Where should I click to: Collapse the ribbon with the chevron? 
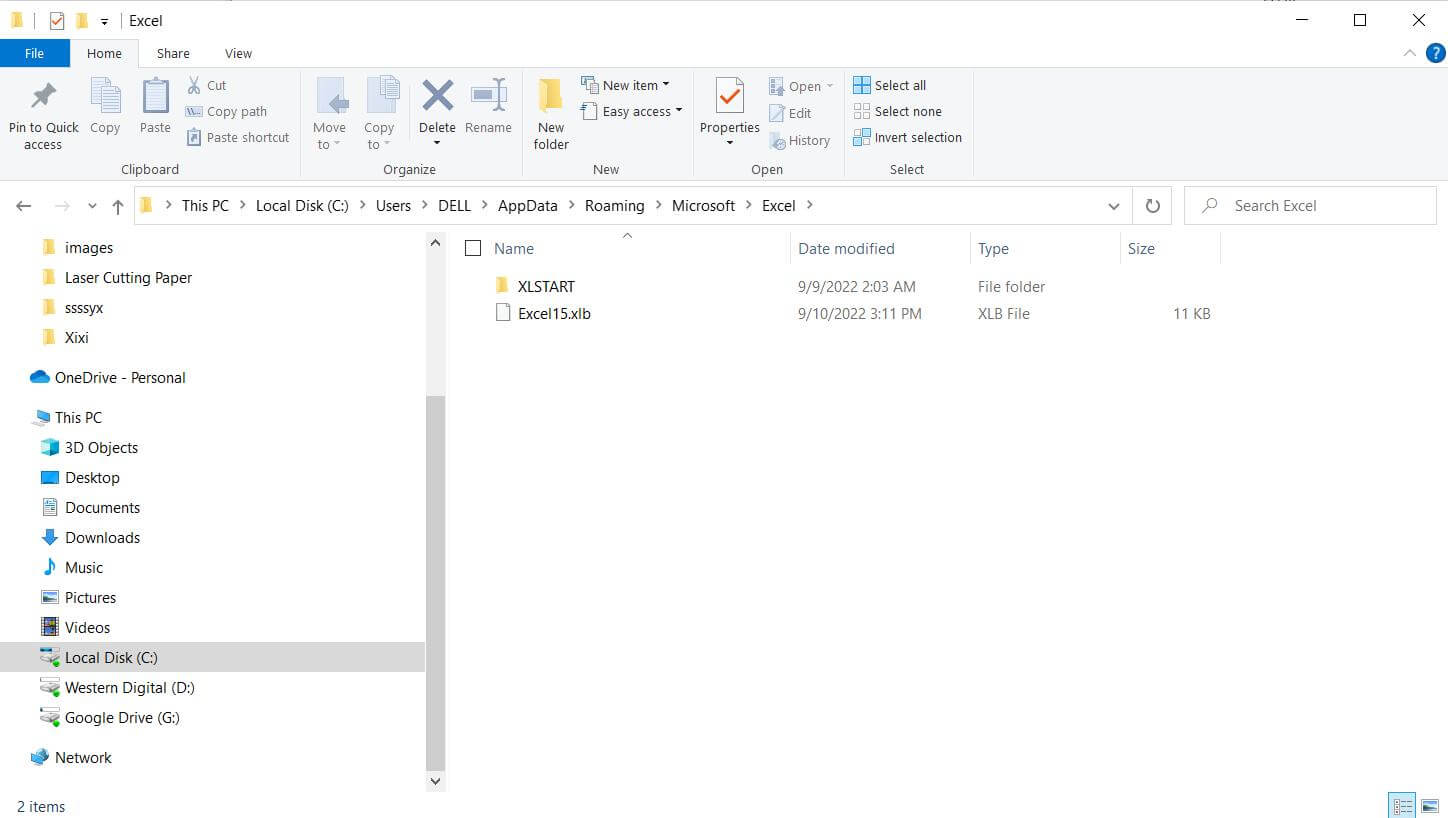[x=1409, y=53]
